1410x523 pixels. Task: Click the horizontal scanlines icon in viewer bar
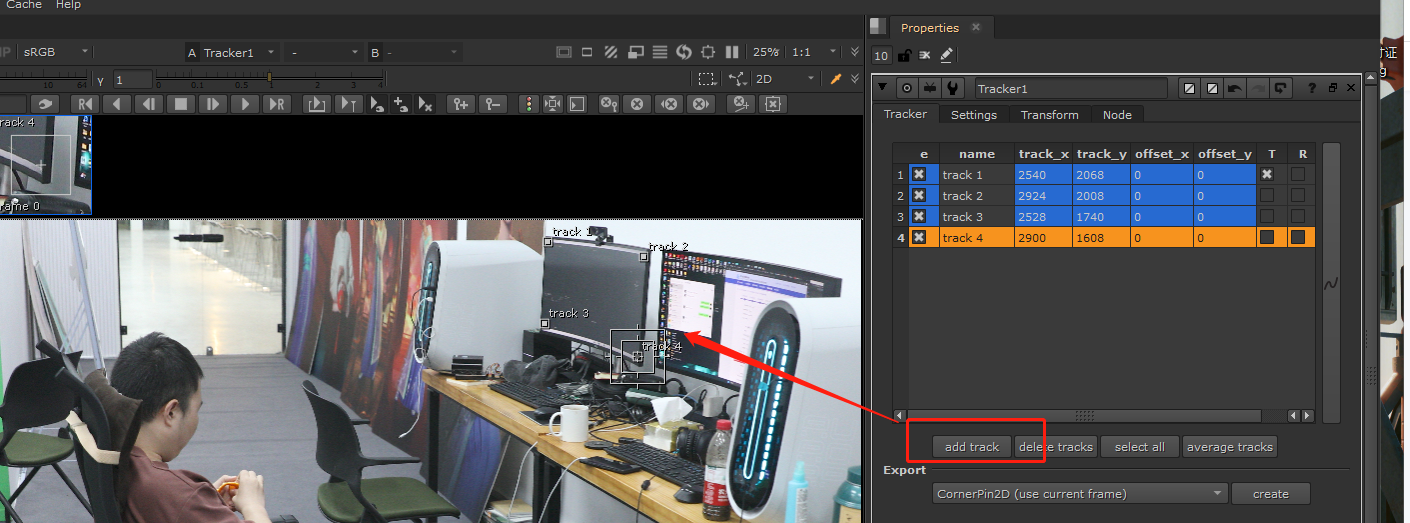[x=660, y=52]
